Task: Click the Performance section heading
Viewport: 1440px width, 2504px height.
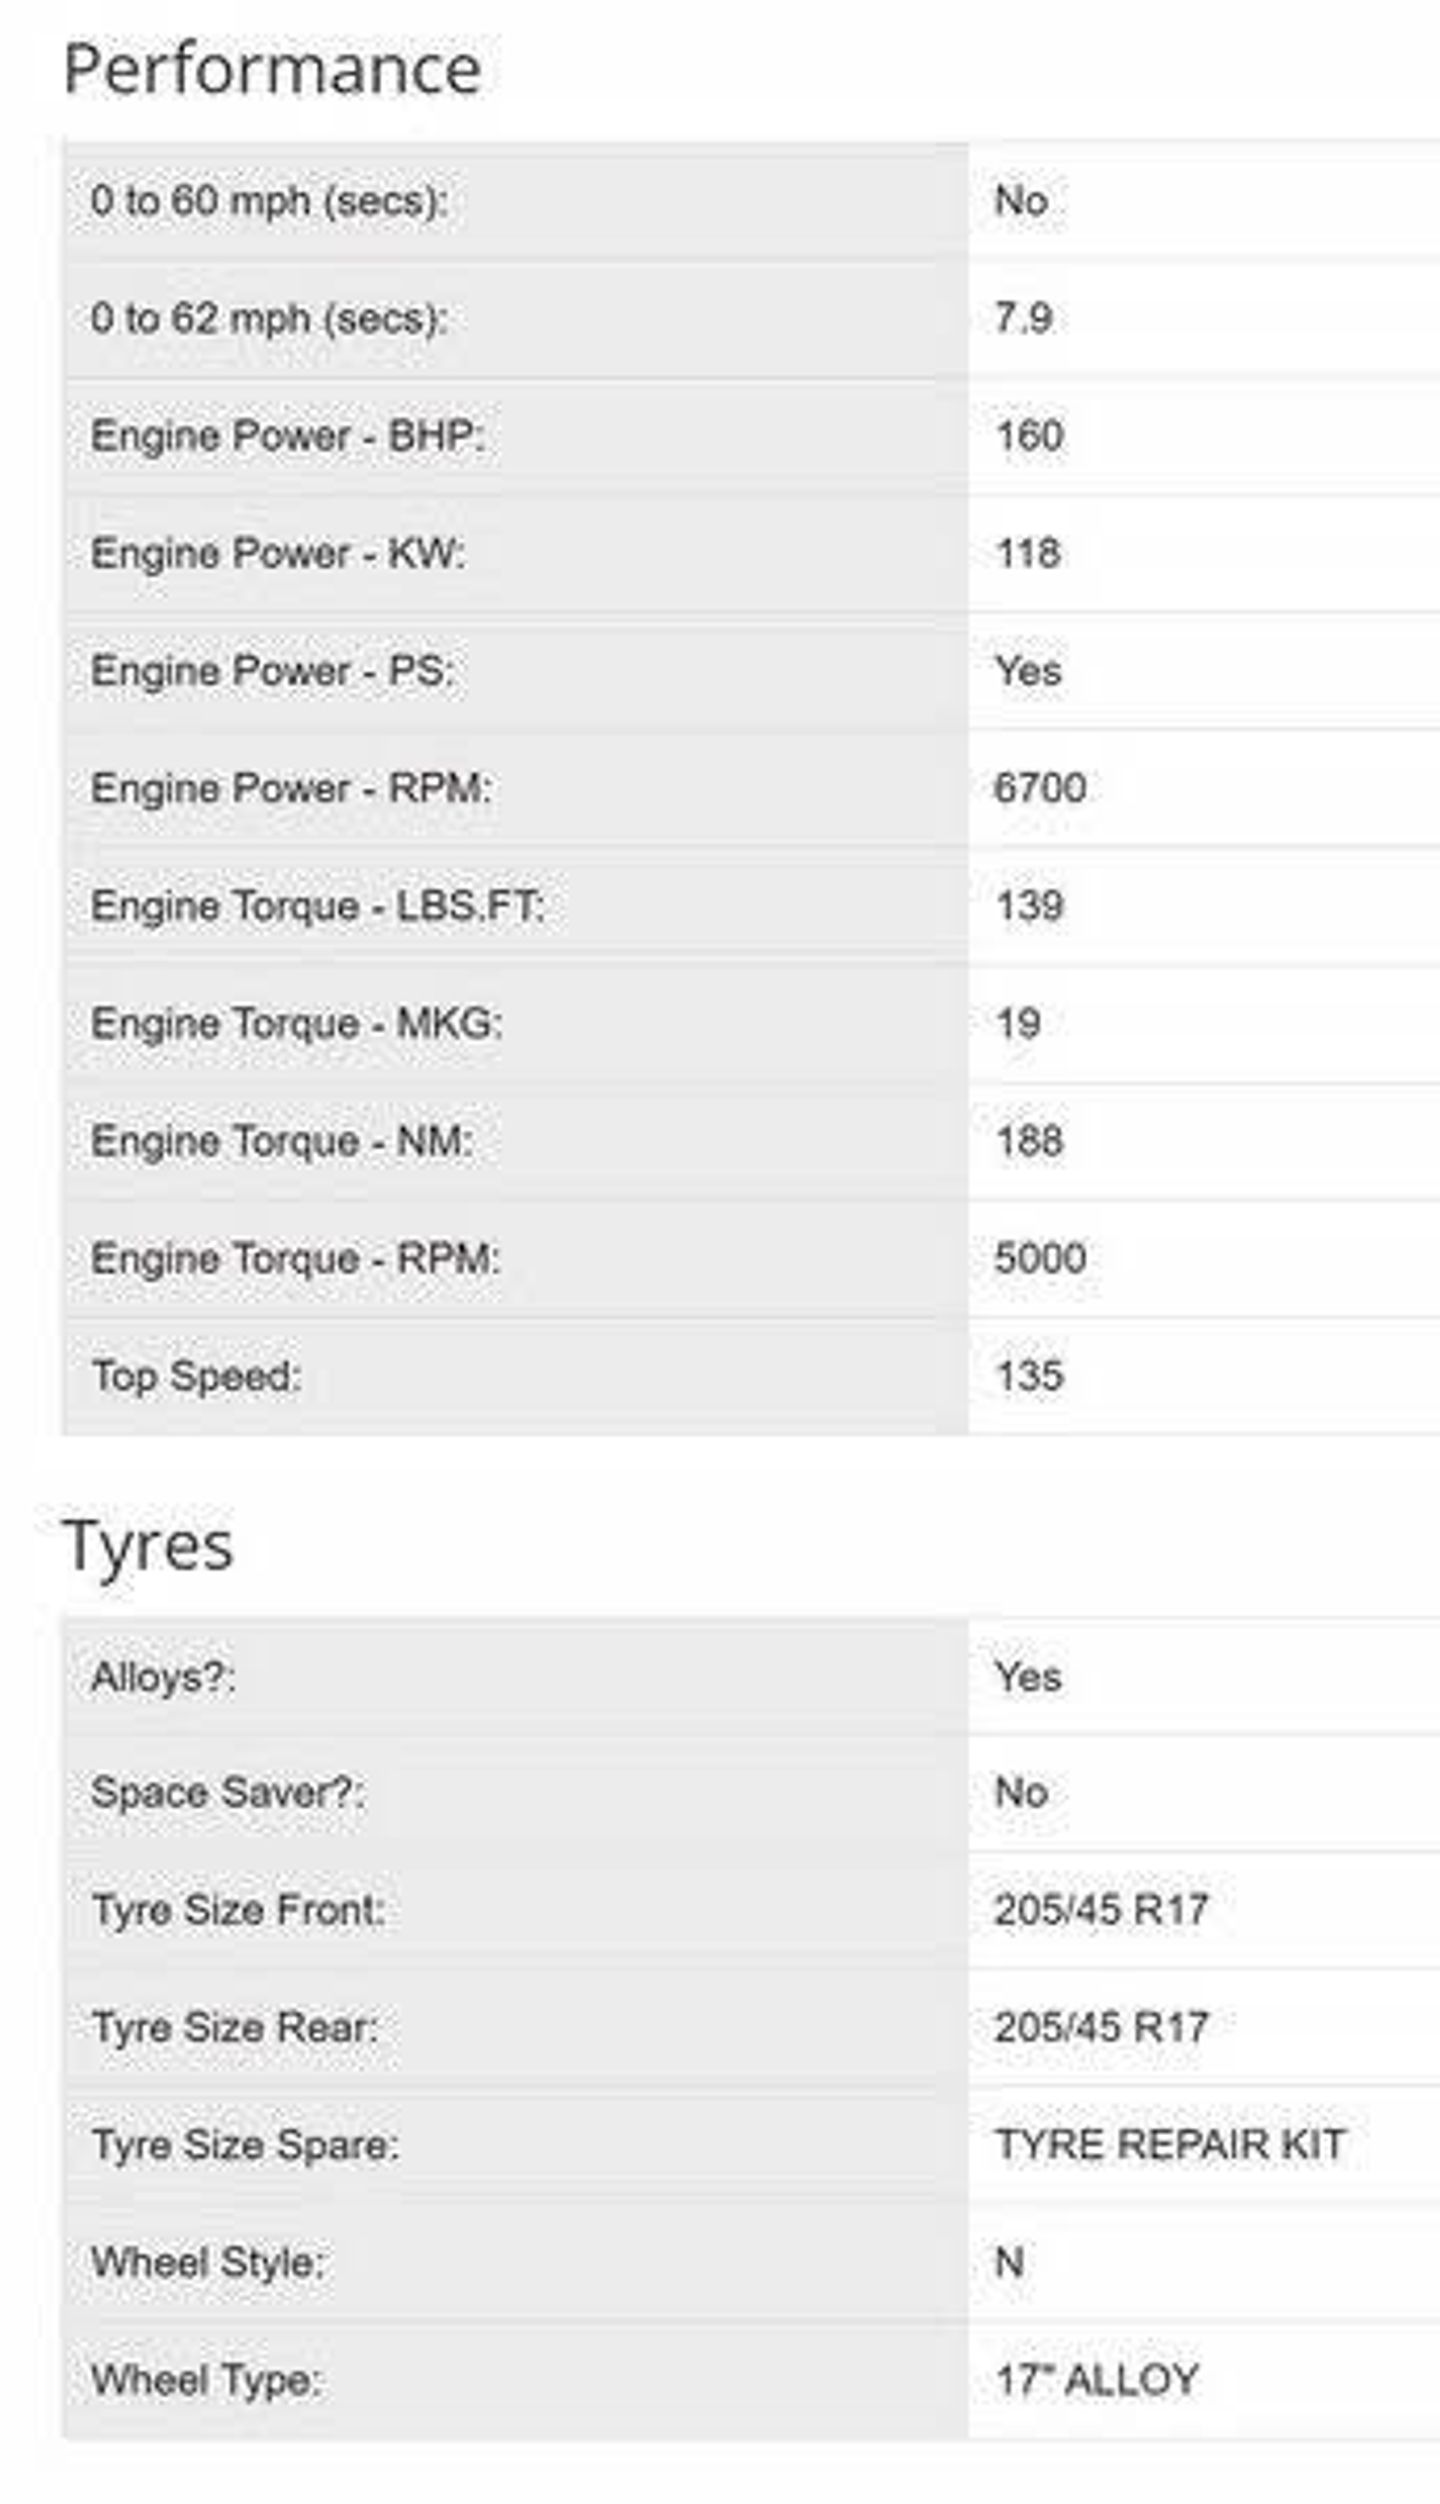Action: (x=272, y=70)
